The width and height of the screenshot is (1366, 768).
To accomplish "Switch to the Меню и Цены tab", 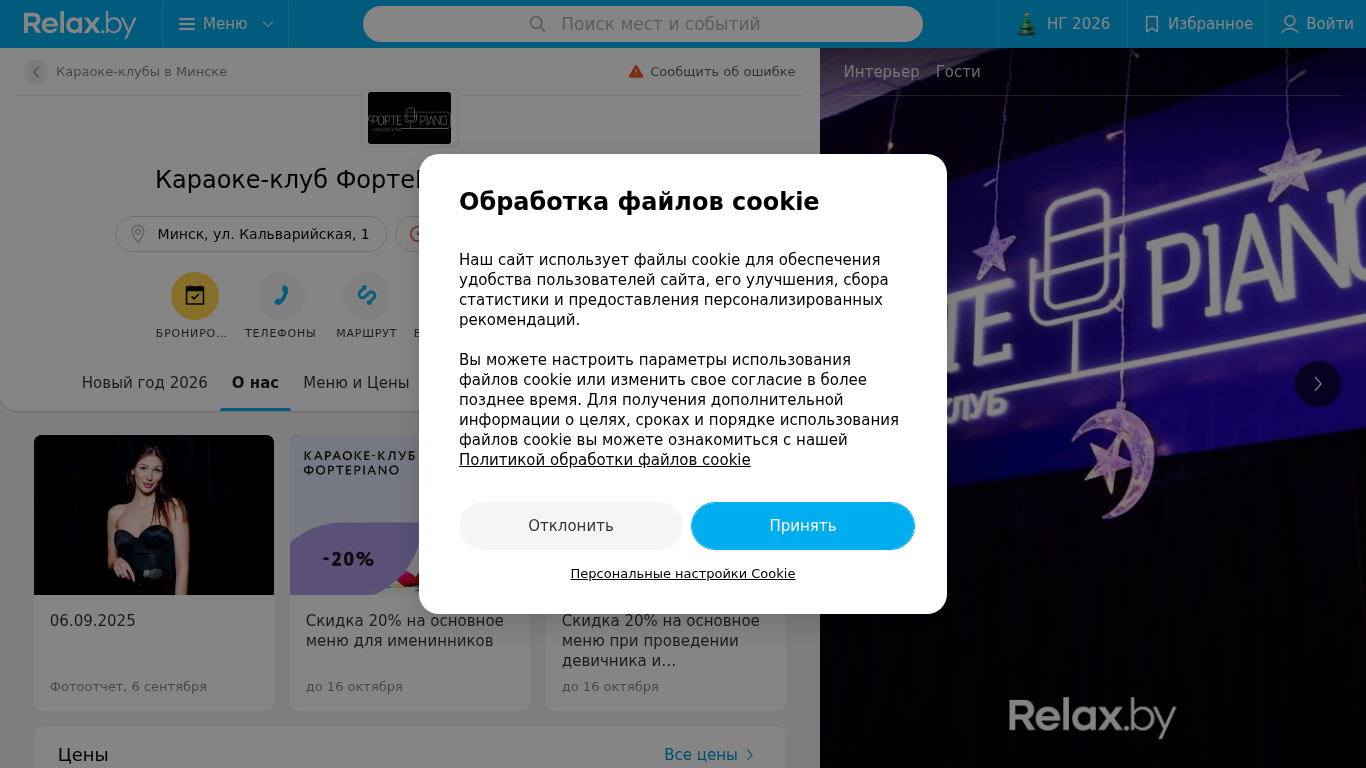I will tap(356, 383).
